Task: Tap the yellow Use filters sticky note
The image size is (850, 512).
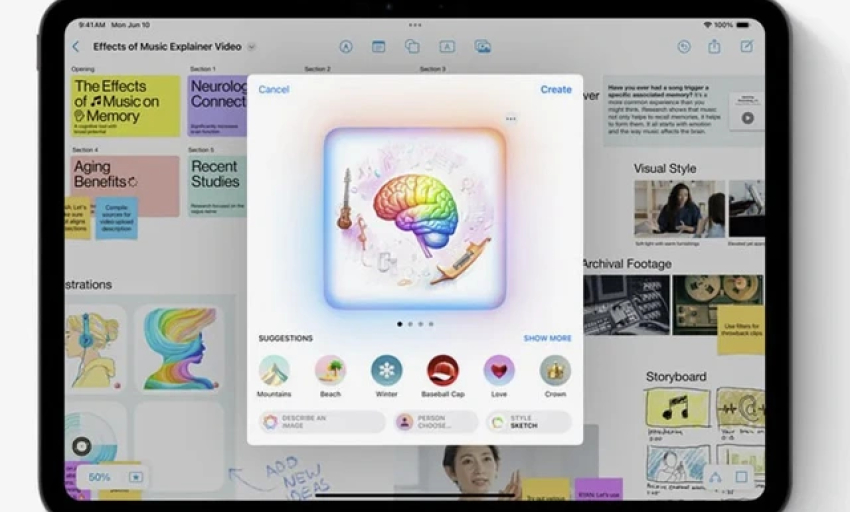Action: coord(741,330)
